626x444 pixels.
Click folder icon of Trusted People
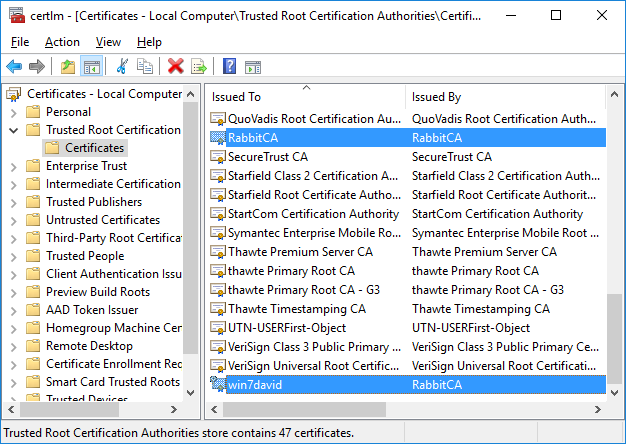pos(33,256)
